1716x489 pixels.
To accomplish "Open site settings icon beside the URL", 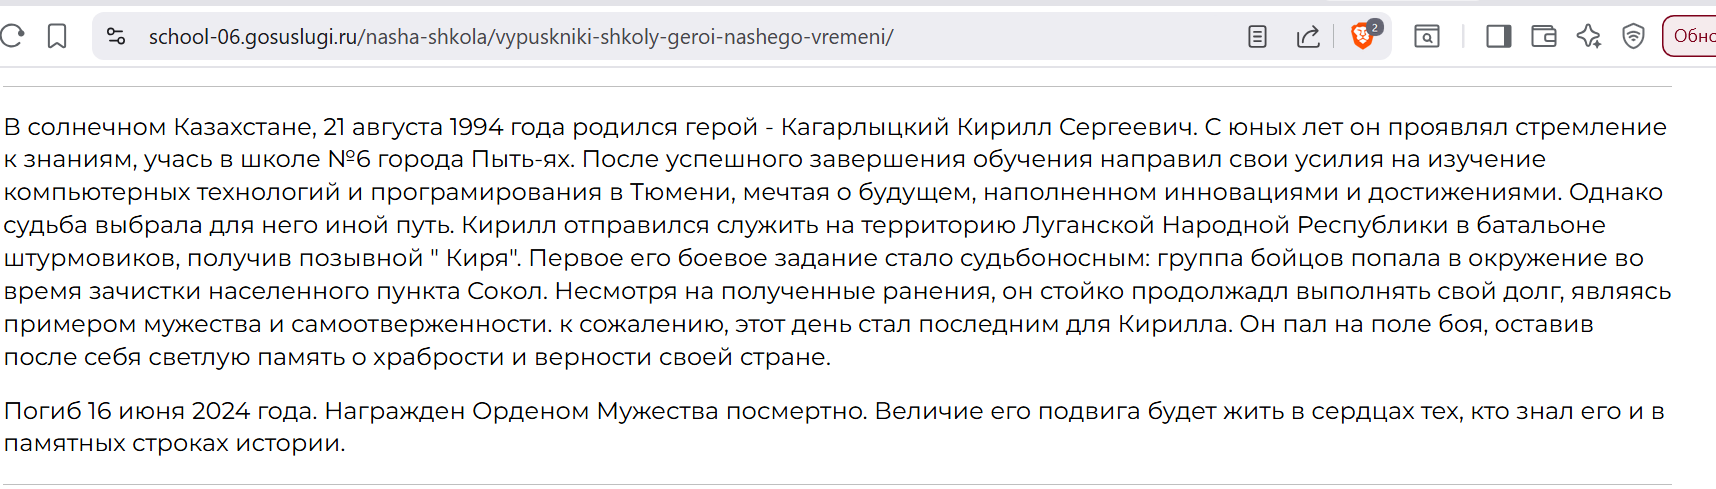I will pos(116,37).
